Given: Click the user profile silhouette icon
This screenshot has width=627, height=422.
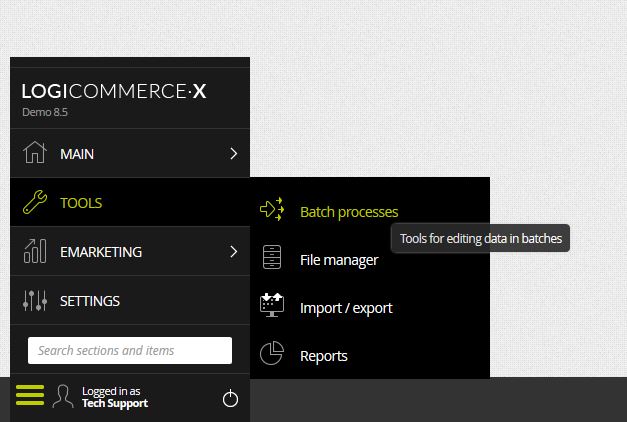Looking at the screenshot, I should coord(63,396).
